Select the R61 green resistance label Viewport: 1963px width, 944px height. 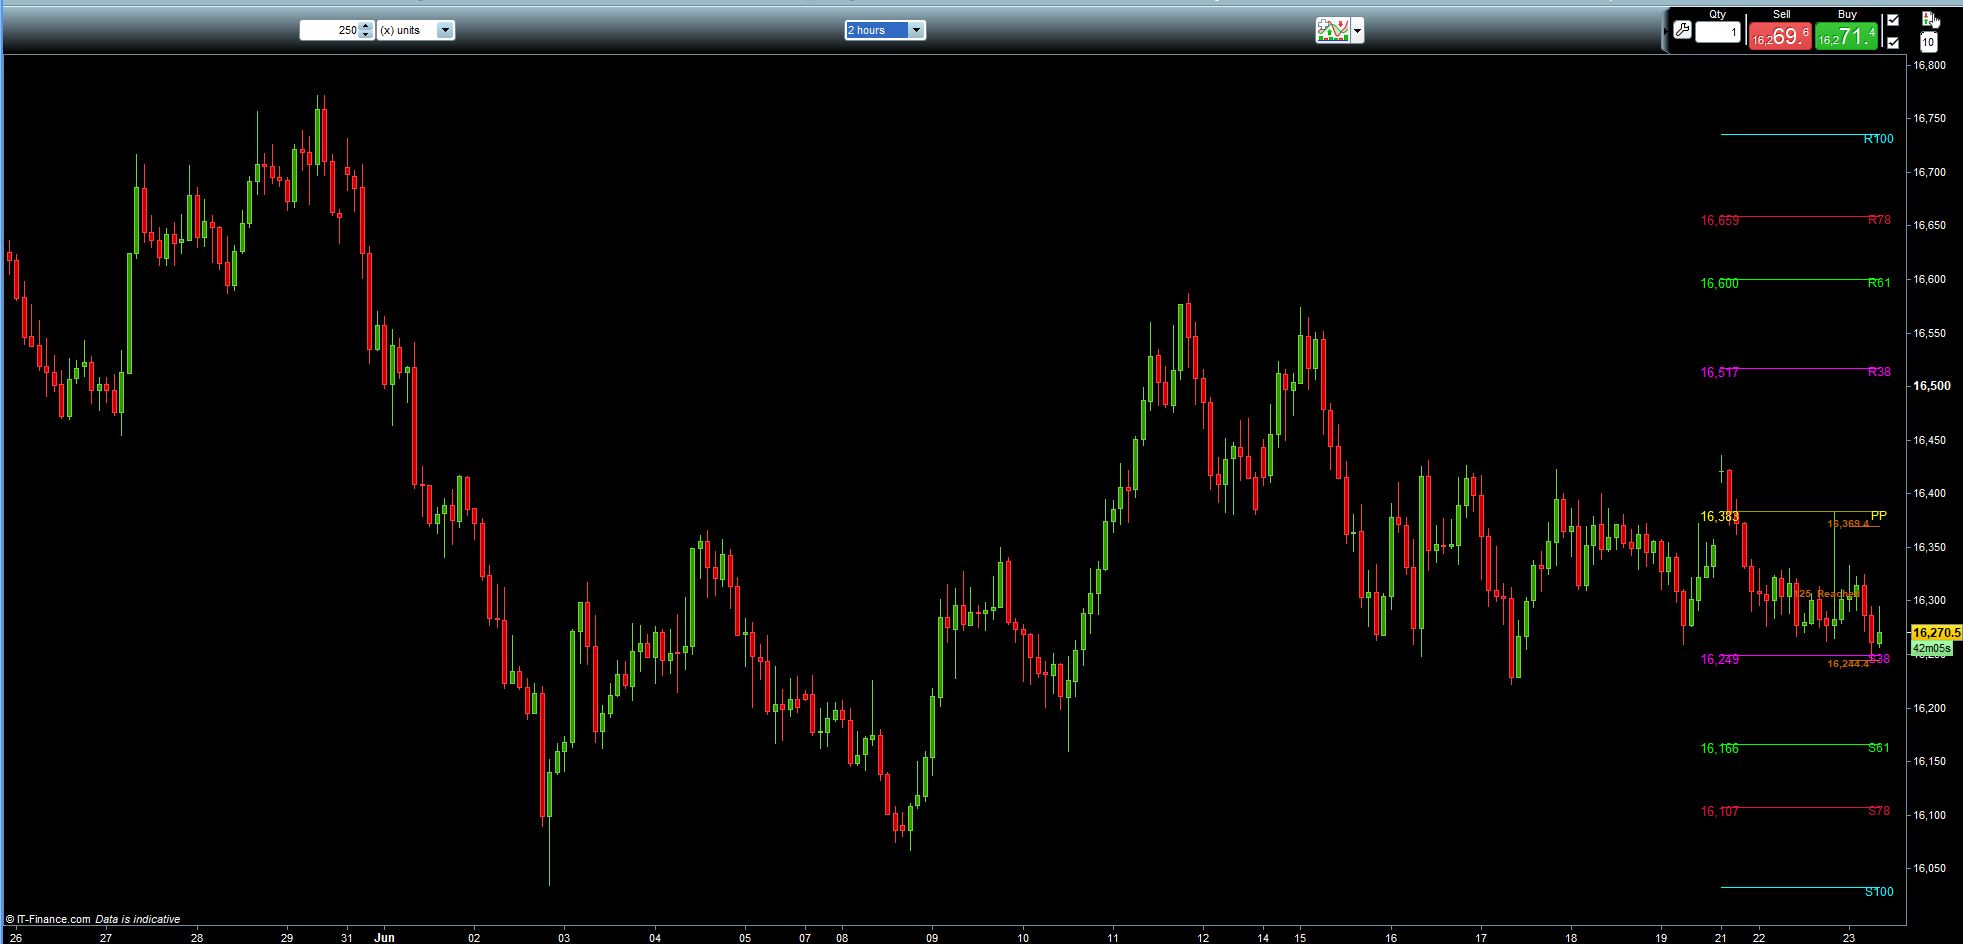point(1879,283)
